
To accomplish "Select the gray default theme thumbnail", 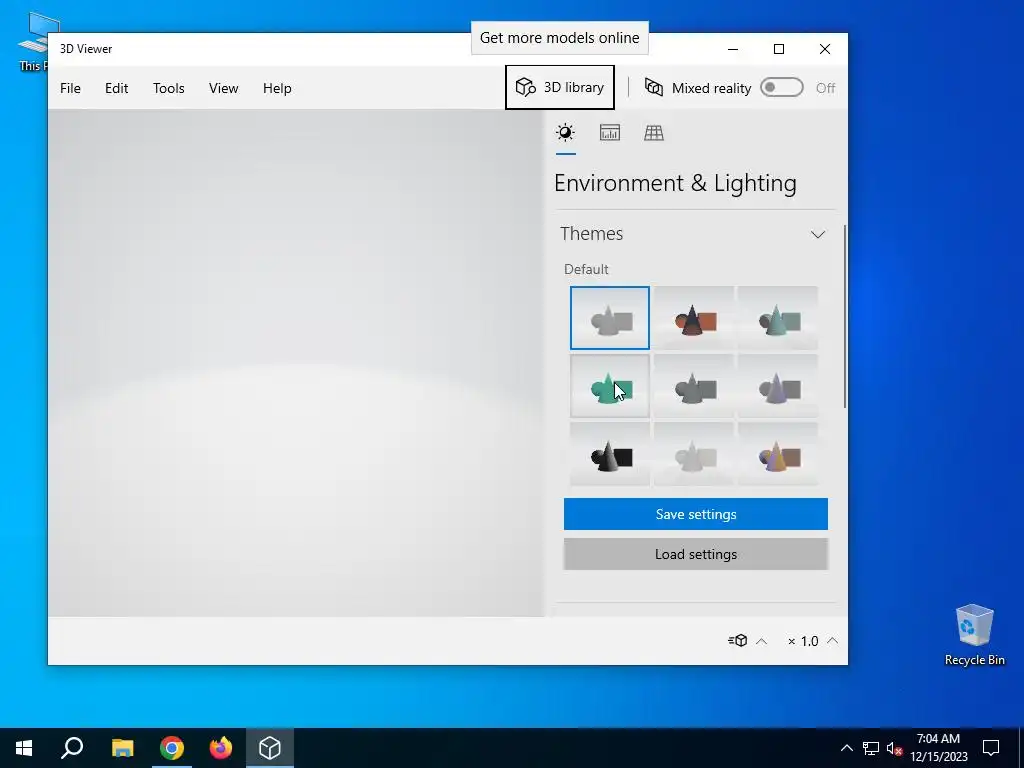I will click(609, 318).
